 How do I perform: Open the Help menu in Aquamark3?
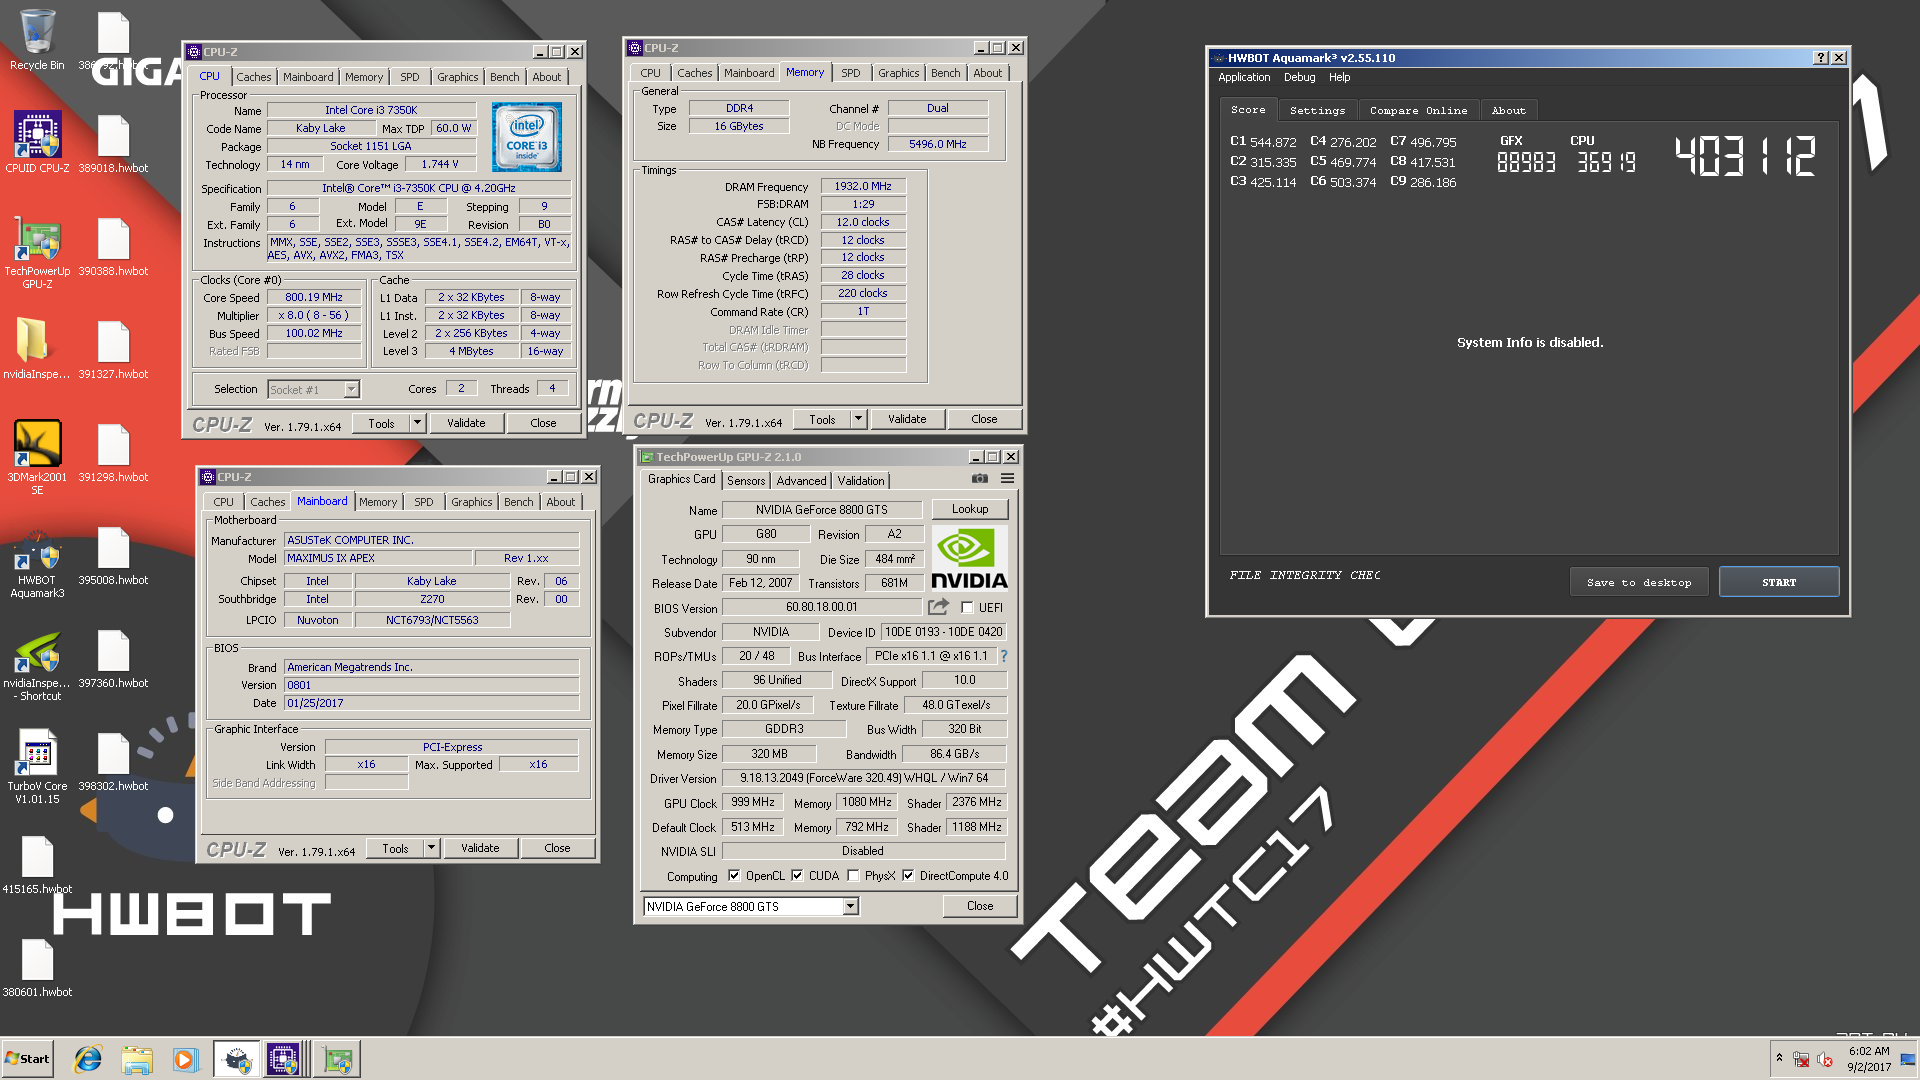pos(1339,77)
